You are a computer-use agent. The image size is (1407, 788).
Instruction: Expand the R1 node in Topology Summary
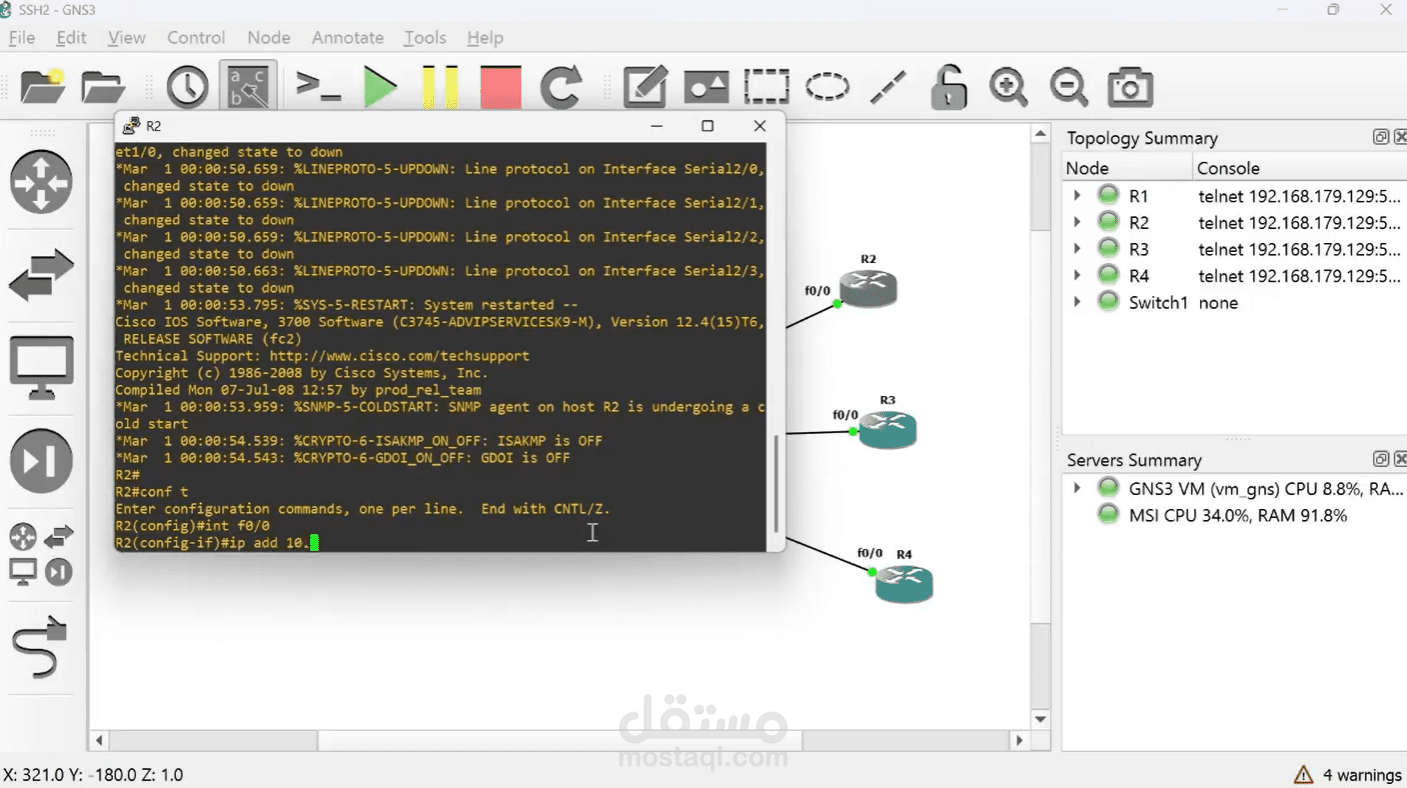(1077, 195)
